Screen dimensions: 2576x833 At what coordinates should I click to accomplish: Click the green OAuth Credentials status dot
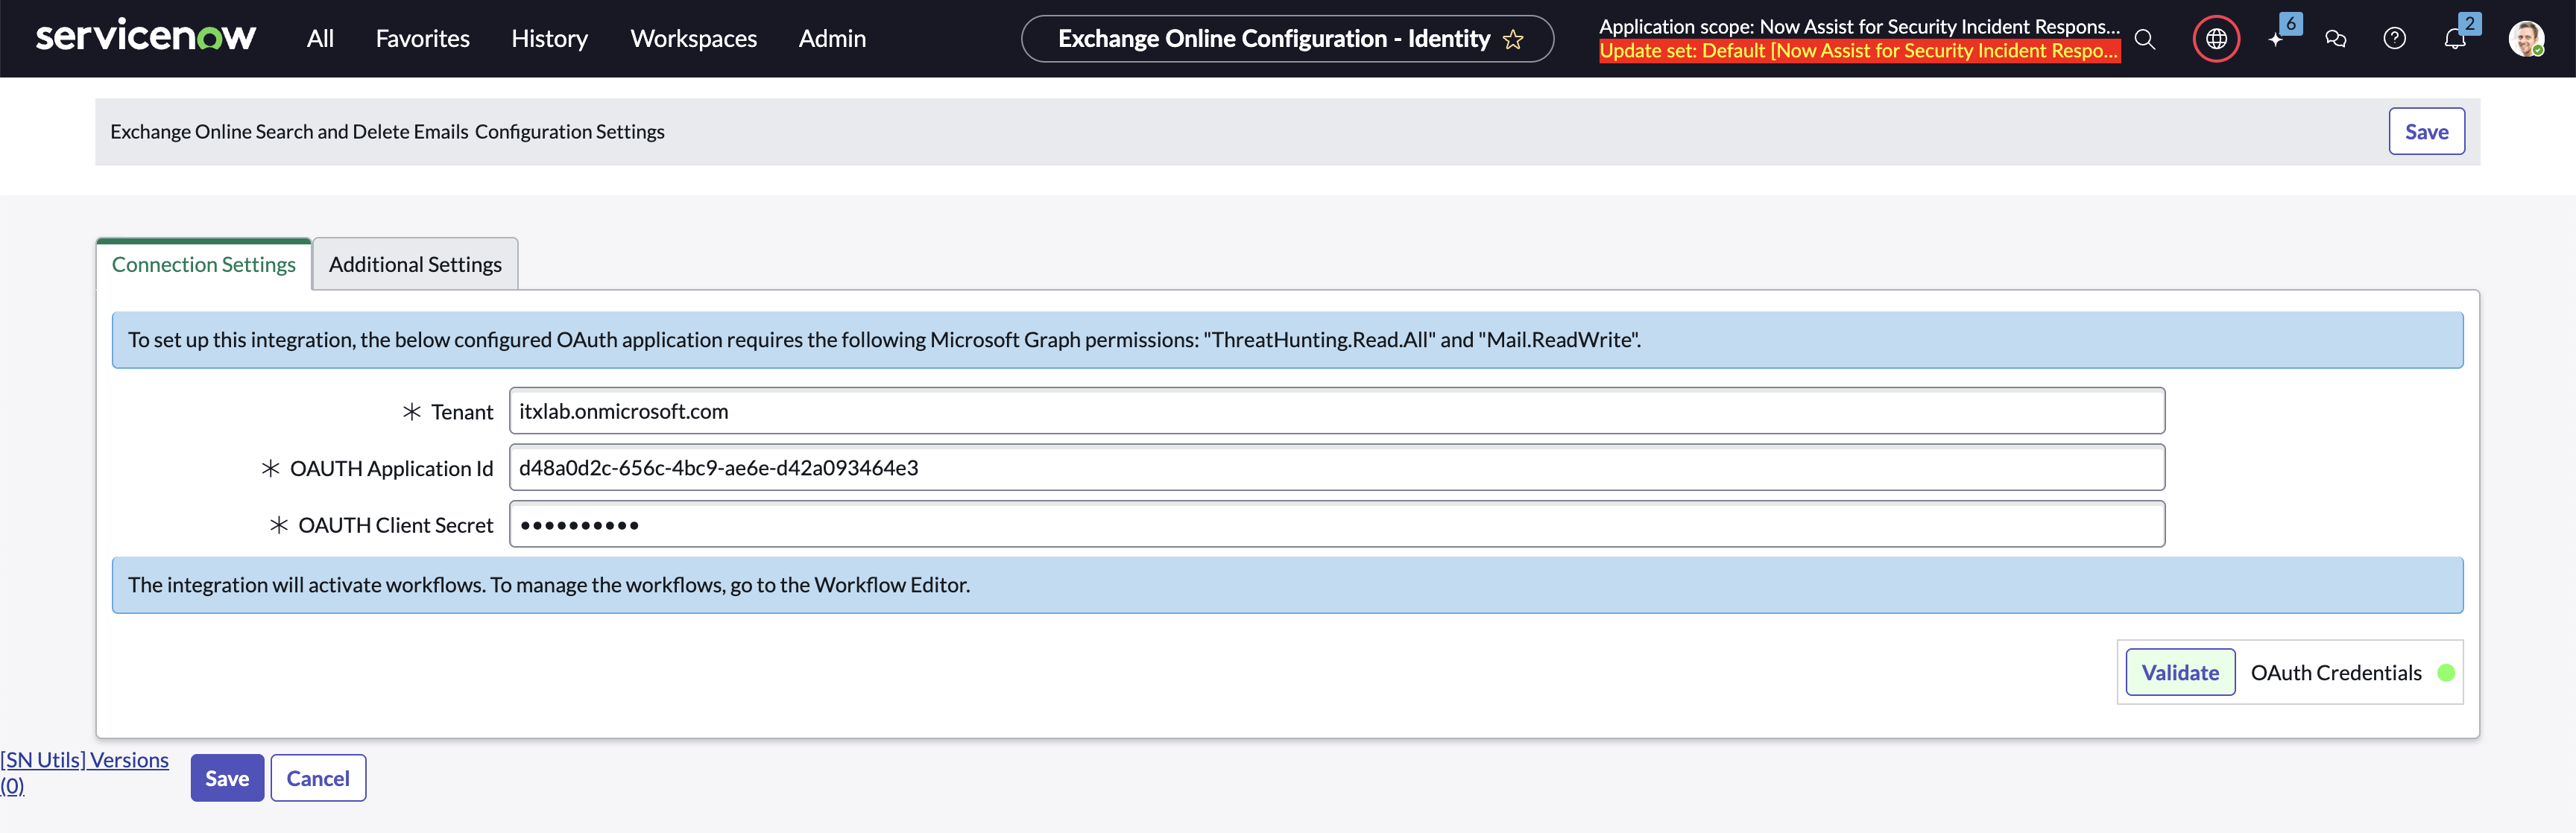(x=2446, y=673)
